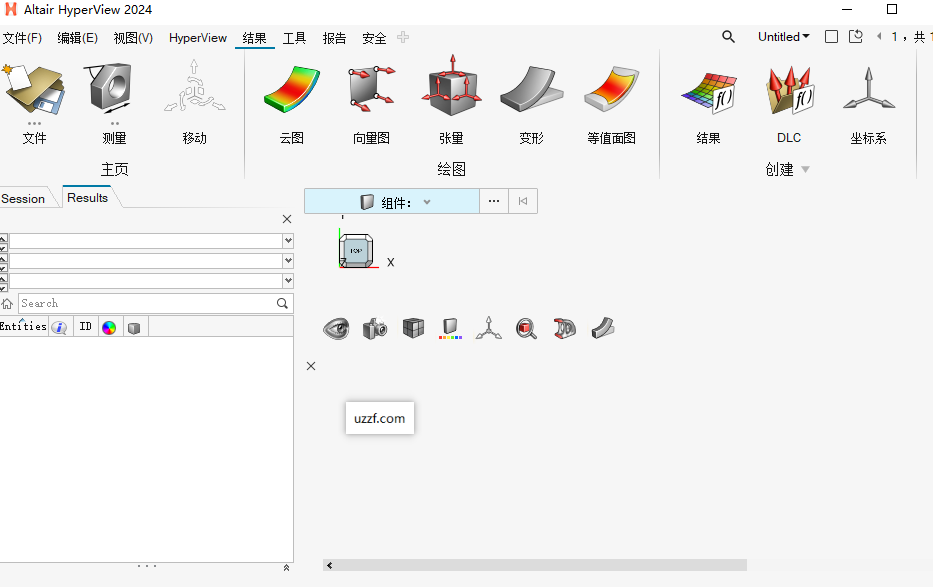Screen dimensions: 933x587
Task: Select the 向量图 vector plot tool
Action: click(371, 93)
